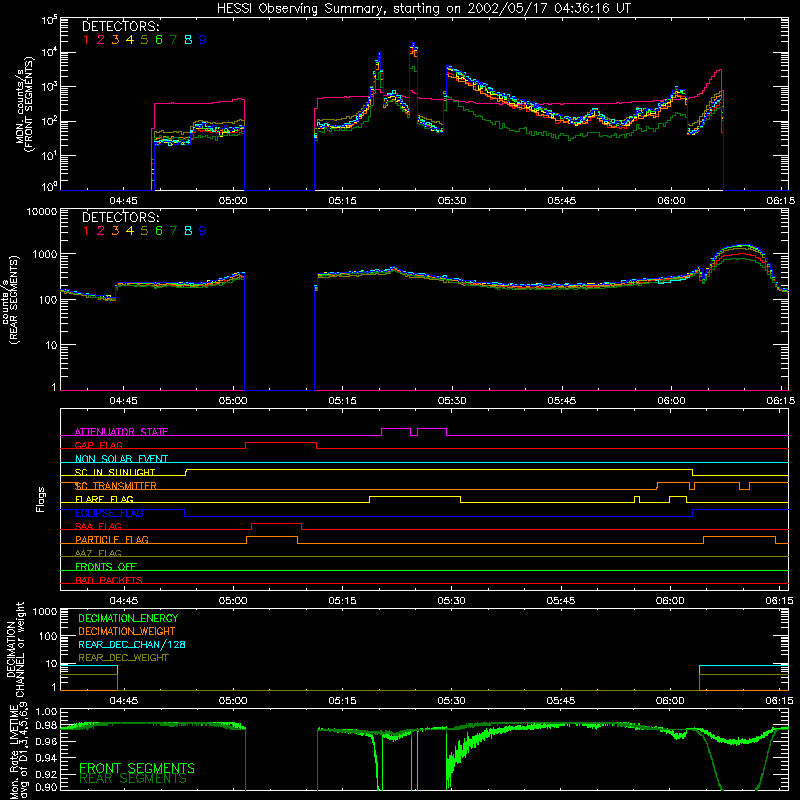Click '06:00' on the rear segments time axis
This screenshot has width=800, height=800.
671,401
